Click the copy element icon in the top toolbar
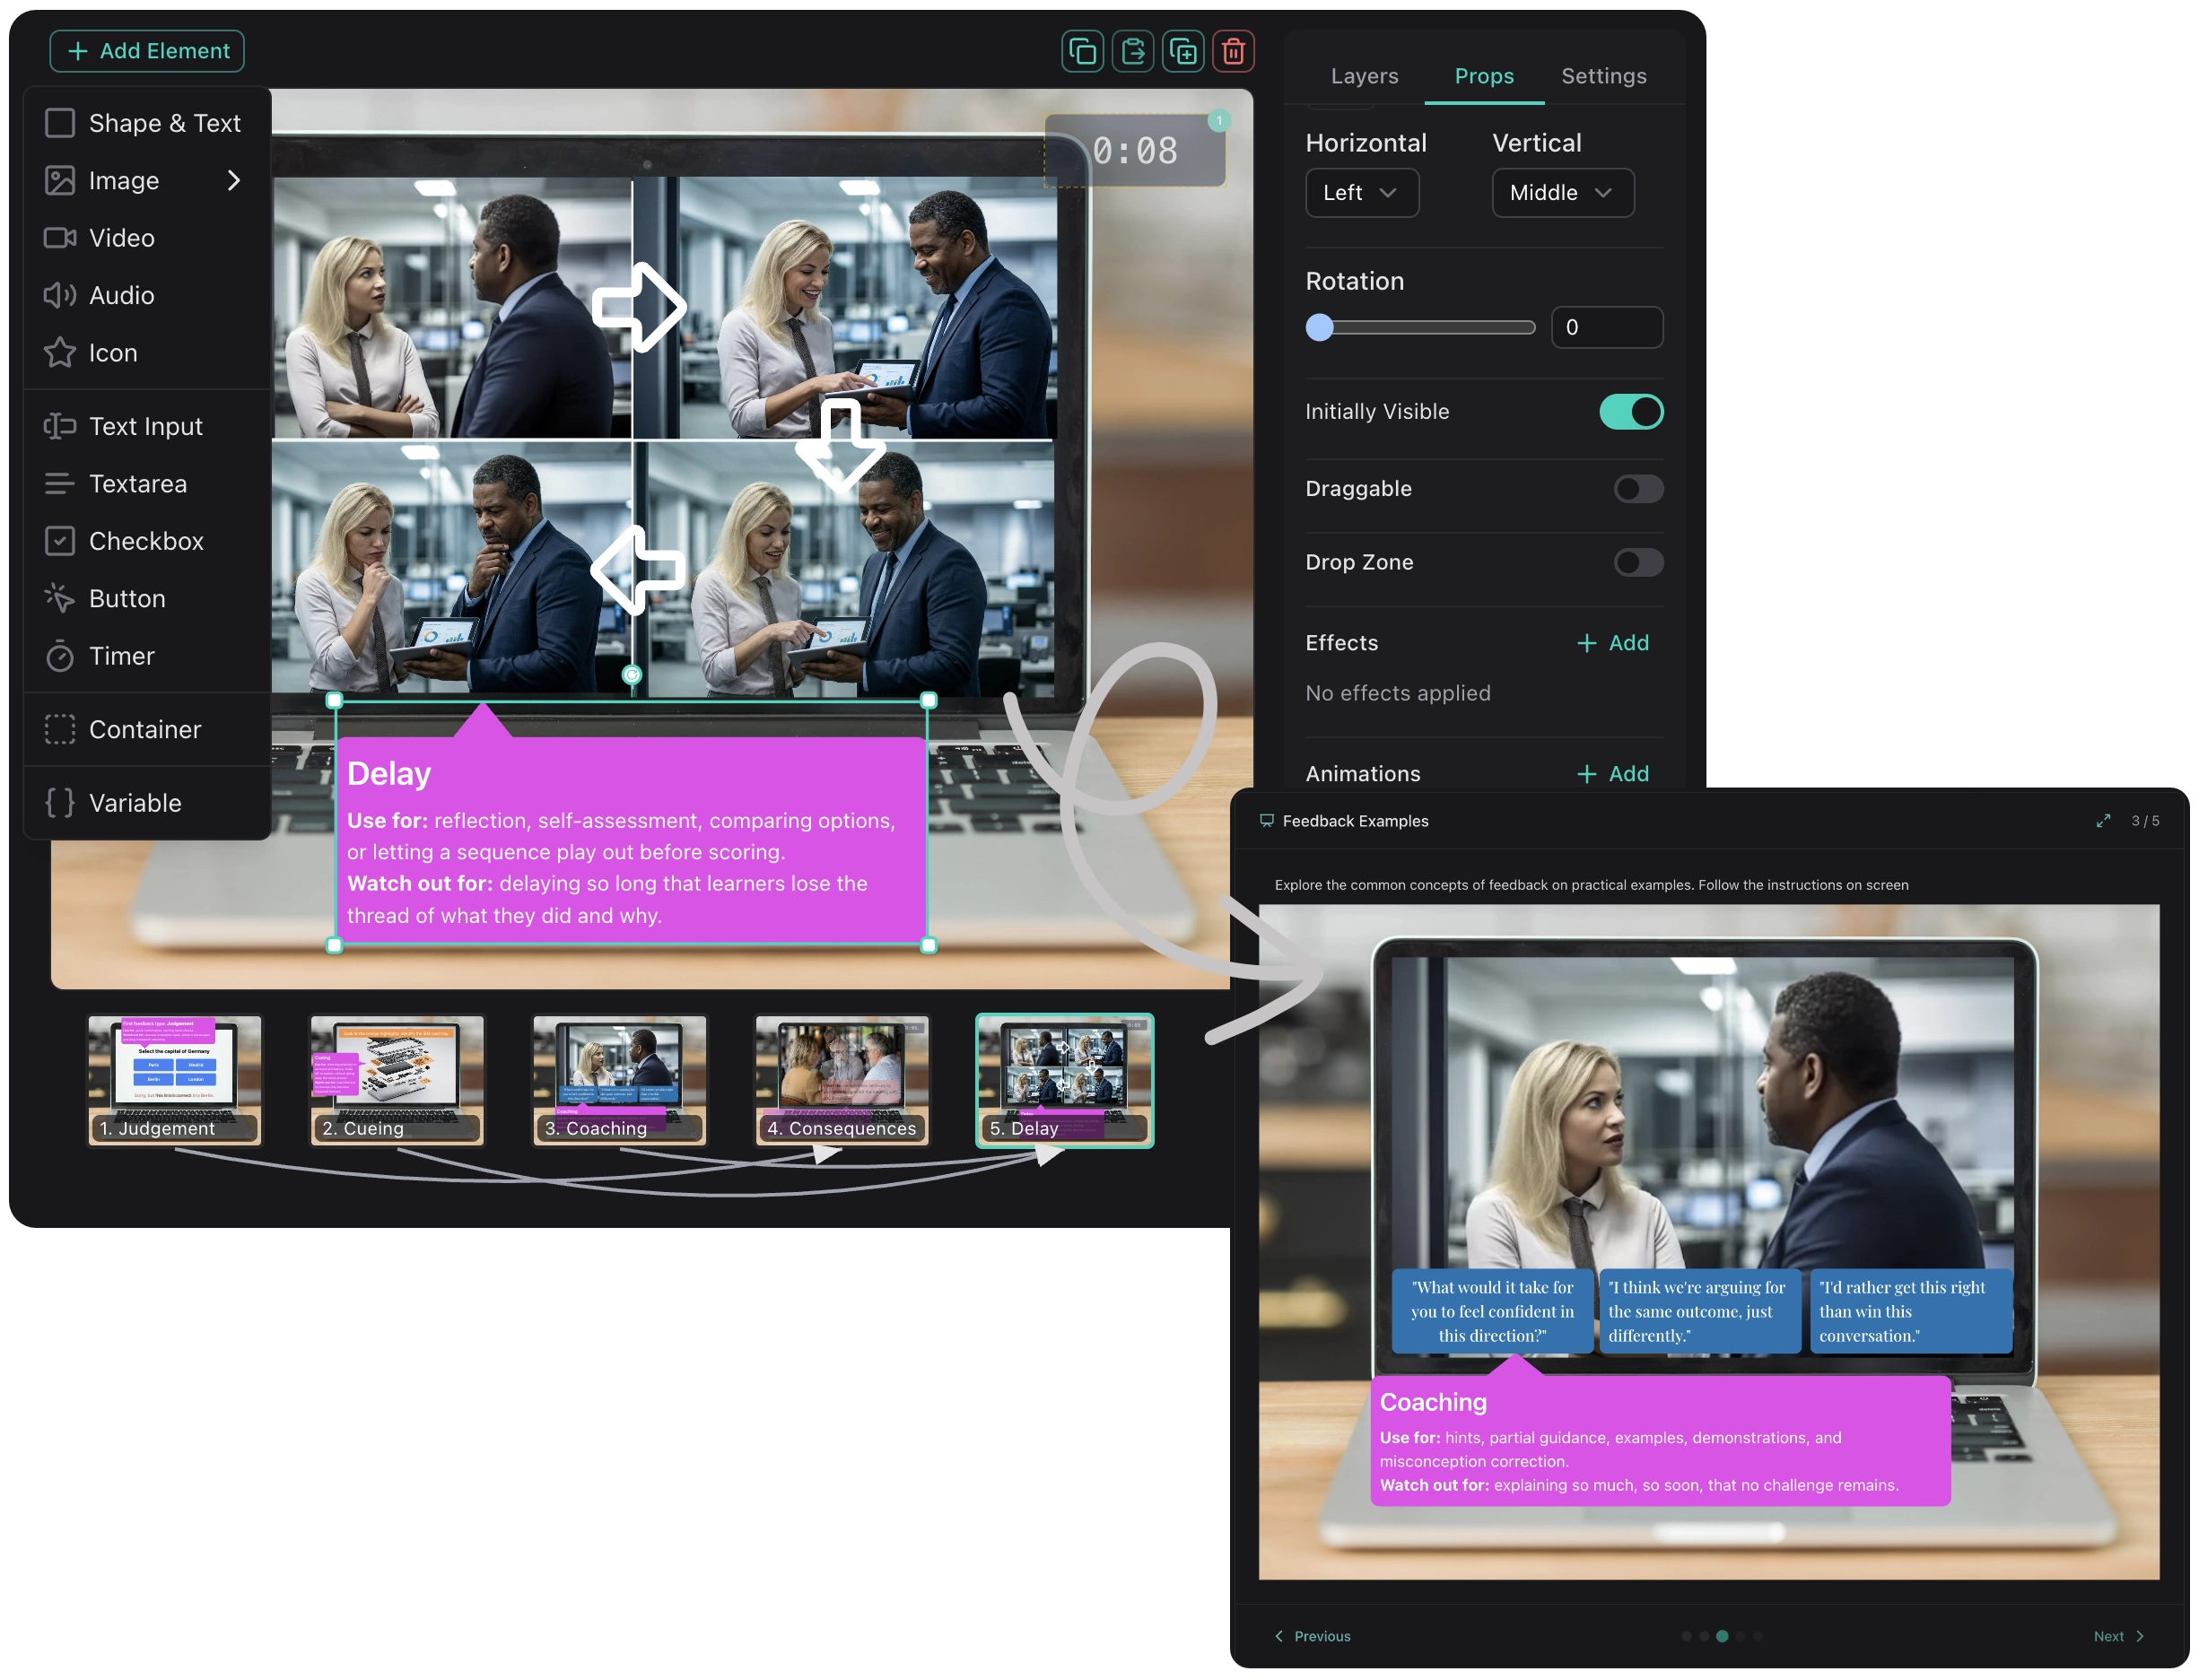Viewport: 2199px width, 1680px height. pos(1085,51)
